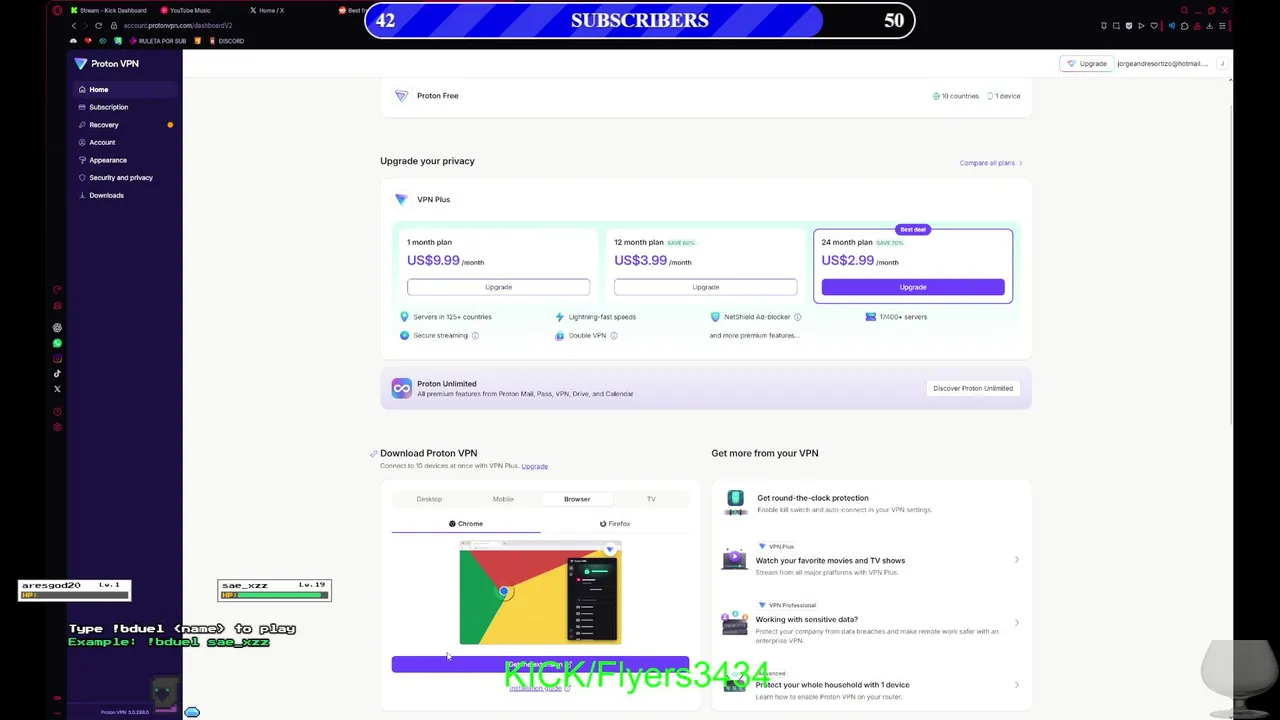Image resolution: width=1280 pixels, height=720 pixels.
Task: Open X from the Opera sidebar
Action: [x=57, y=389]
